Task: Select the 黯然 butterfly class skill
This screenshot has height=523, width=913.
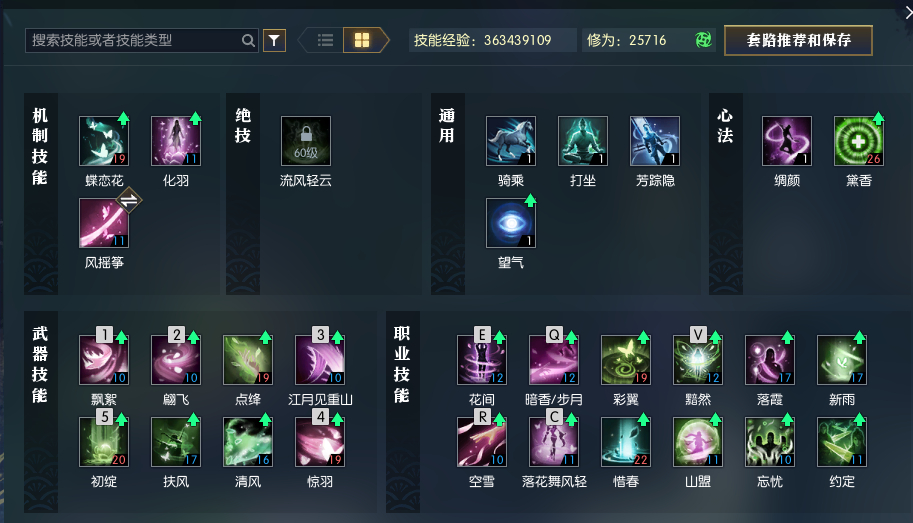Action: [x=698, y=360]
